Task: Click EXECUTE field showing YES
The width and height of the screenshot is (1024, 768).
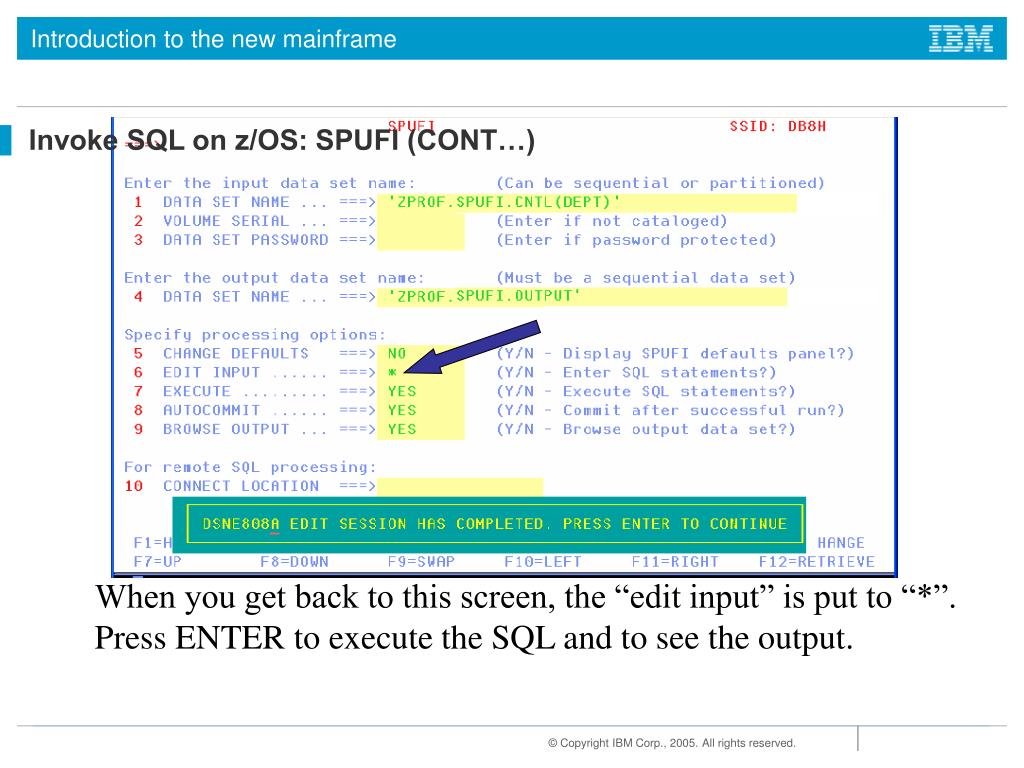Action: coord(421,391)
